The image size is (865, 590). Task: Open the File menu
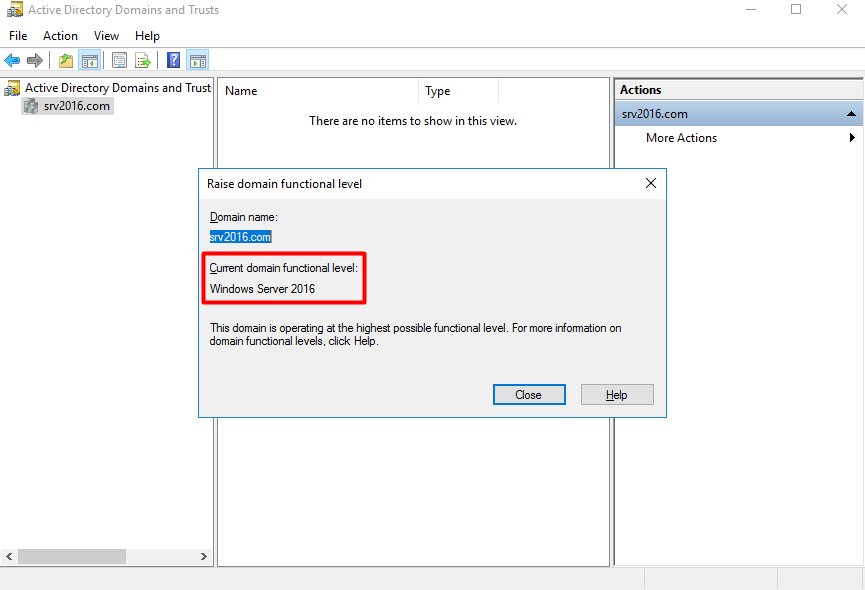[x=18, y=36]
